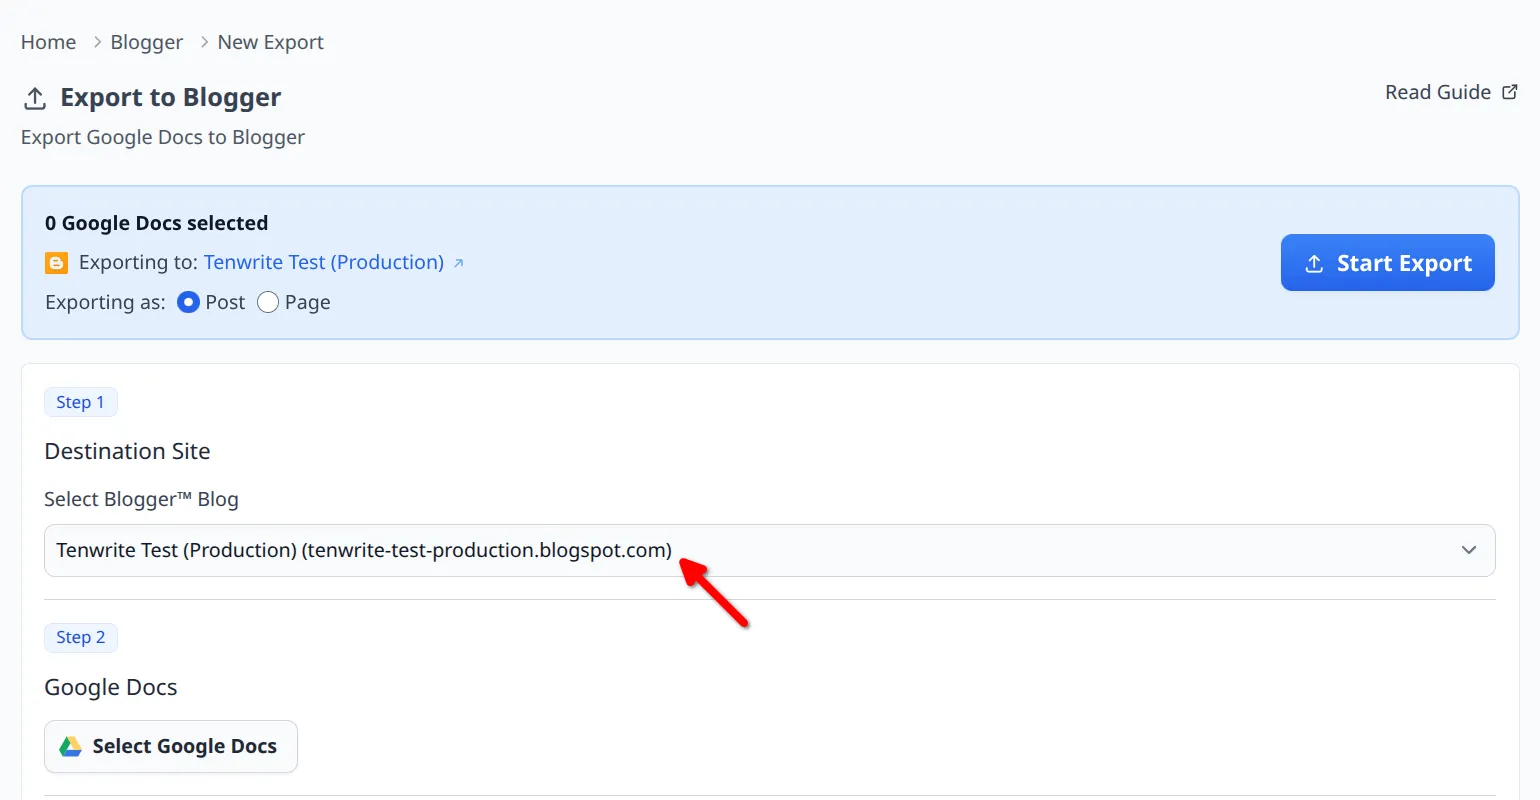Click the upload icon inside Start Export button
This screenshot has width=1540, height=800.
tap(1315, 262)
